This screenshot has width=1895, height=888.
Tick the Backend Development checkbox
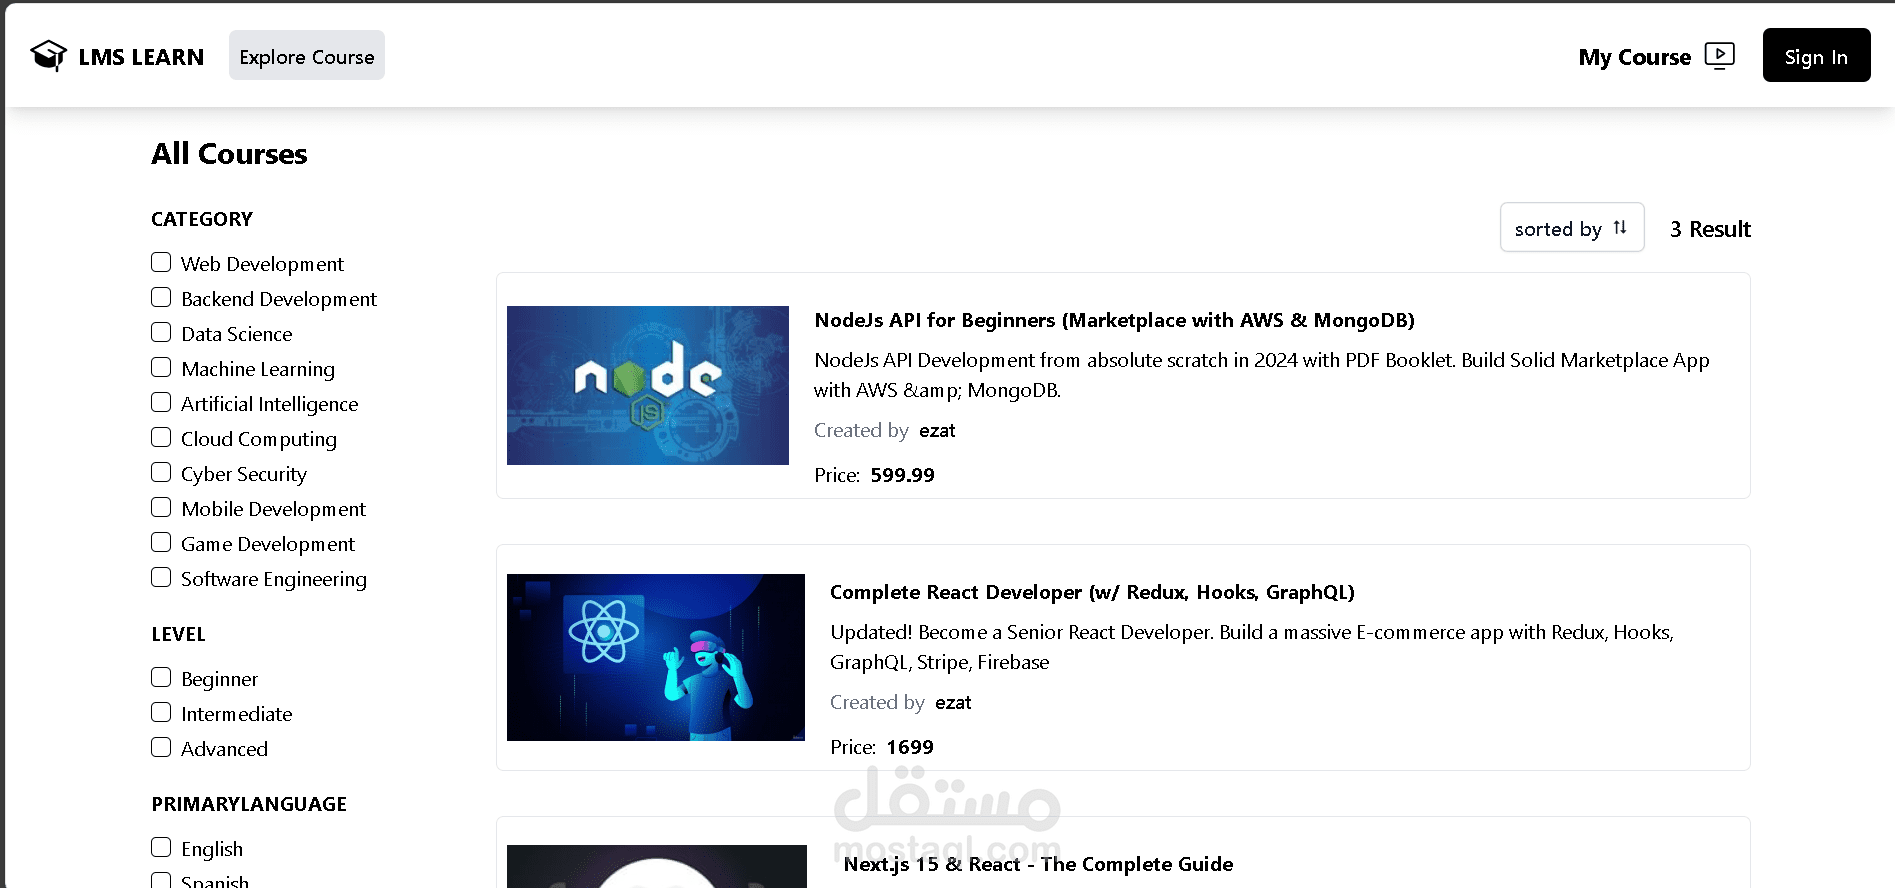pyautogui.click(x=161, y=297)
